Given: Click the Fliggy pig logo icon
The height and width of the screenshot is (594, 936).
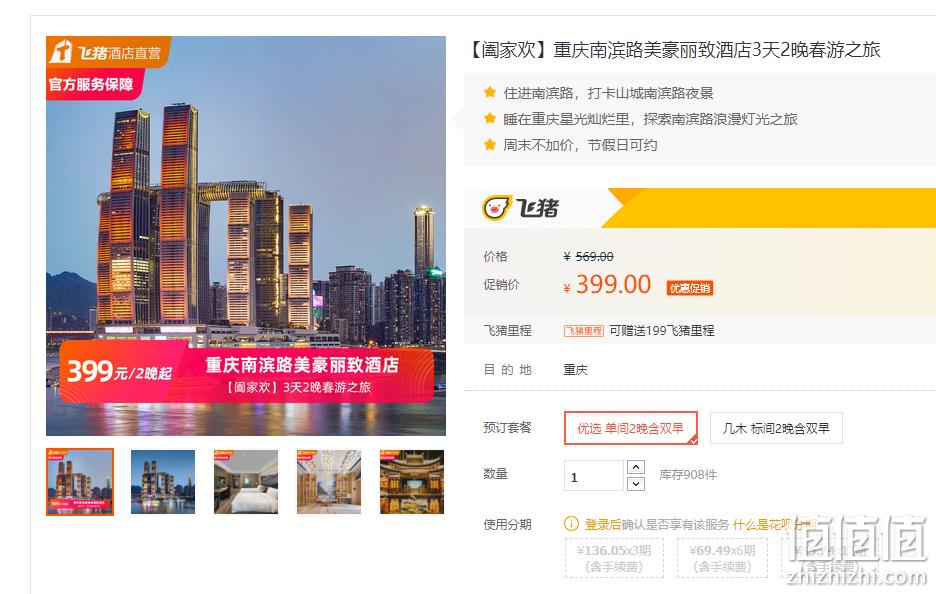Looking at the screenshot, I should coord(497,208).
